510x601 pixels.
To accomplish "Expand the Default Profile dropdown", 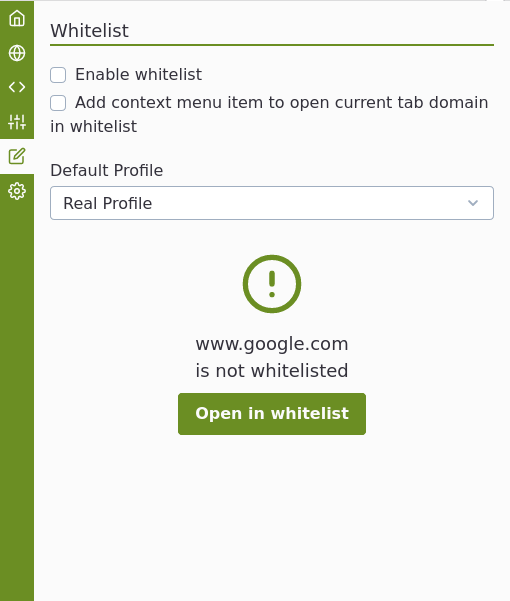I will (x=272, y=203).
